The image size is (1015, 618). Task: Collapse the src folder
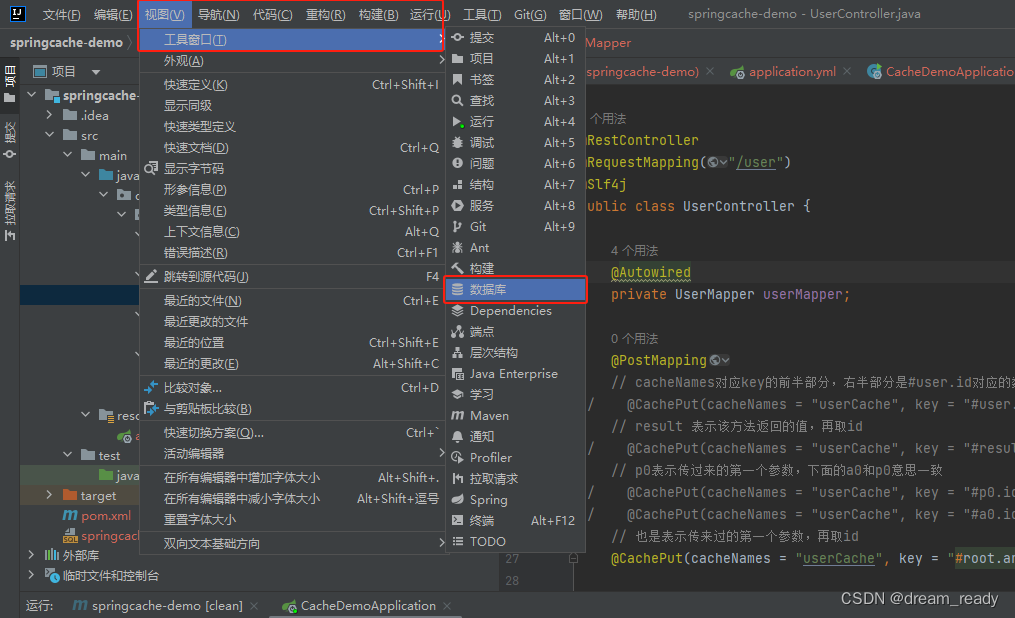click(x=49, y=135)
